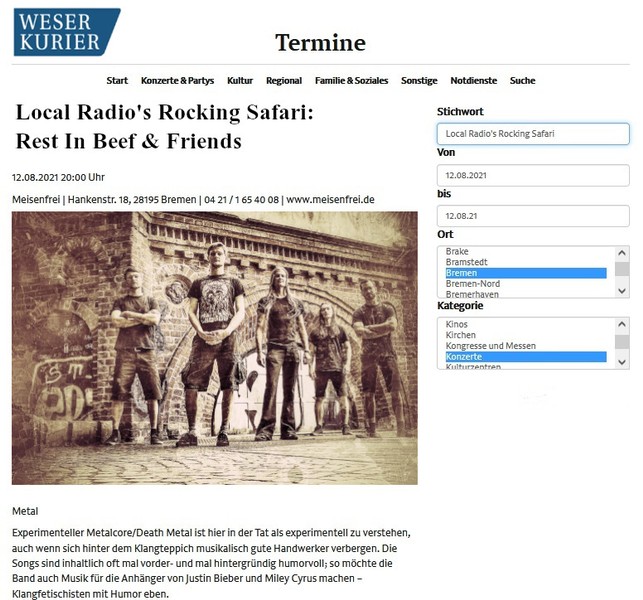Click the Weser Kurier logo
643x600 pixels.
pos(67,32)
